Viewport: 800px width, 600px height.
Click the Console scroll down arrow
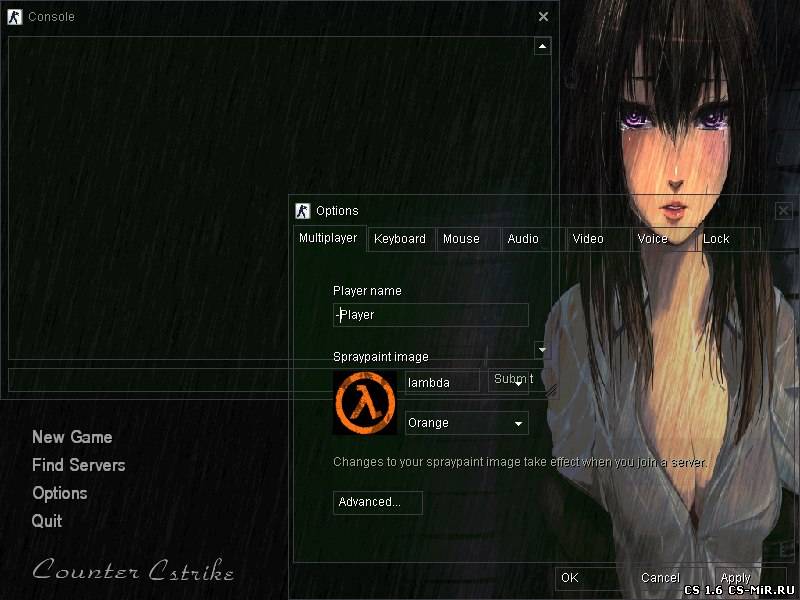click(542, 350)
